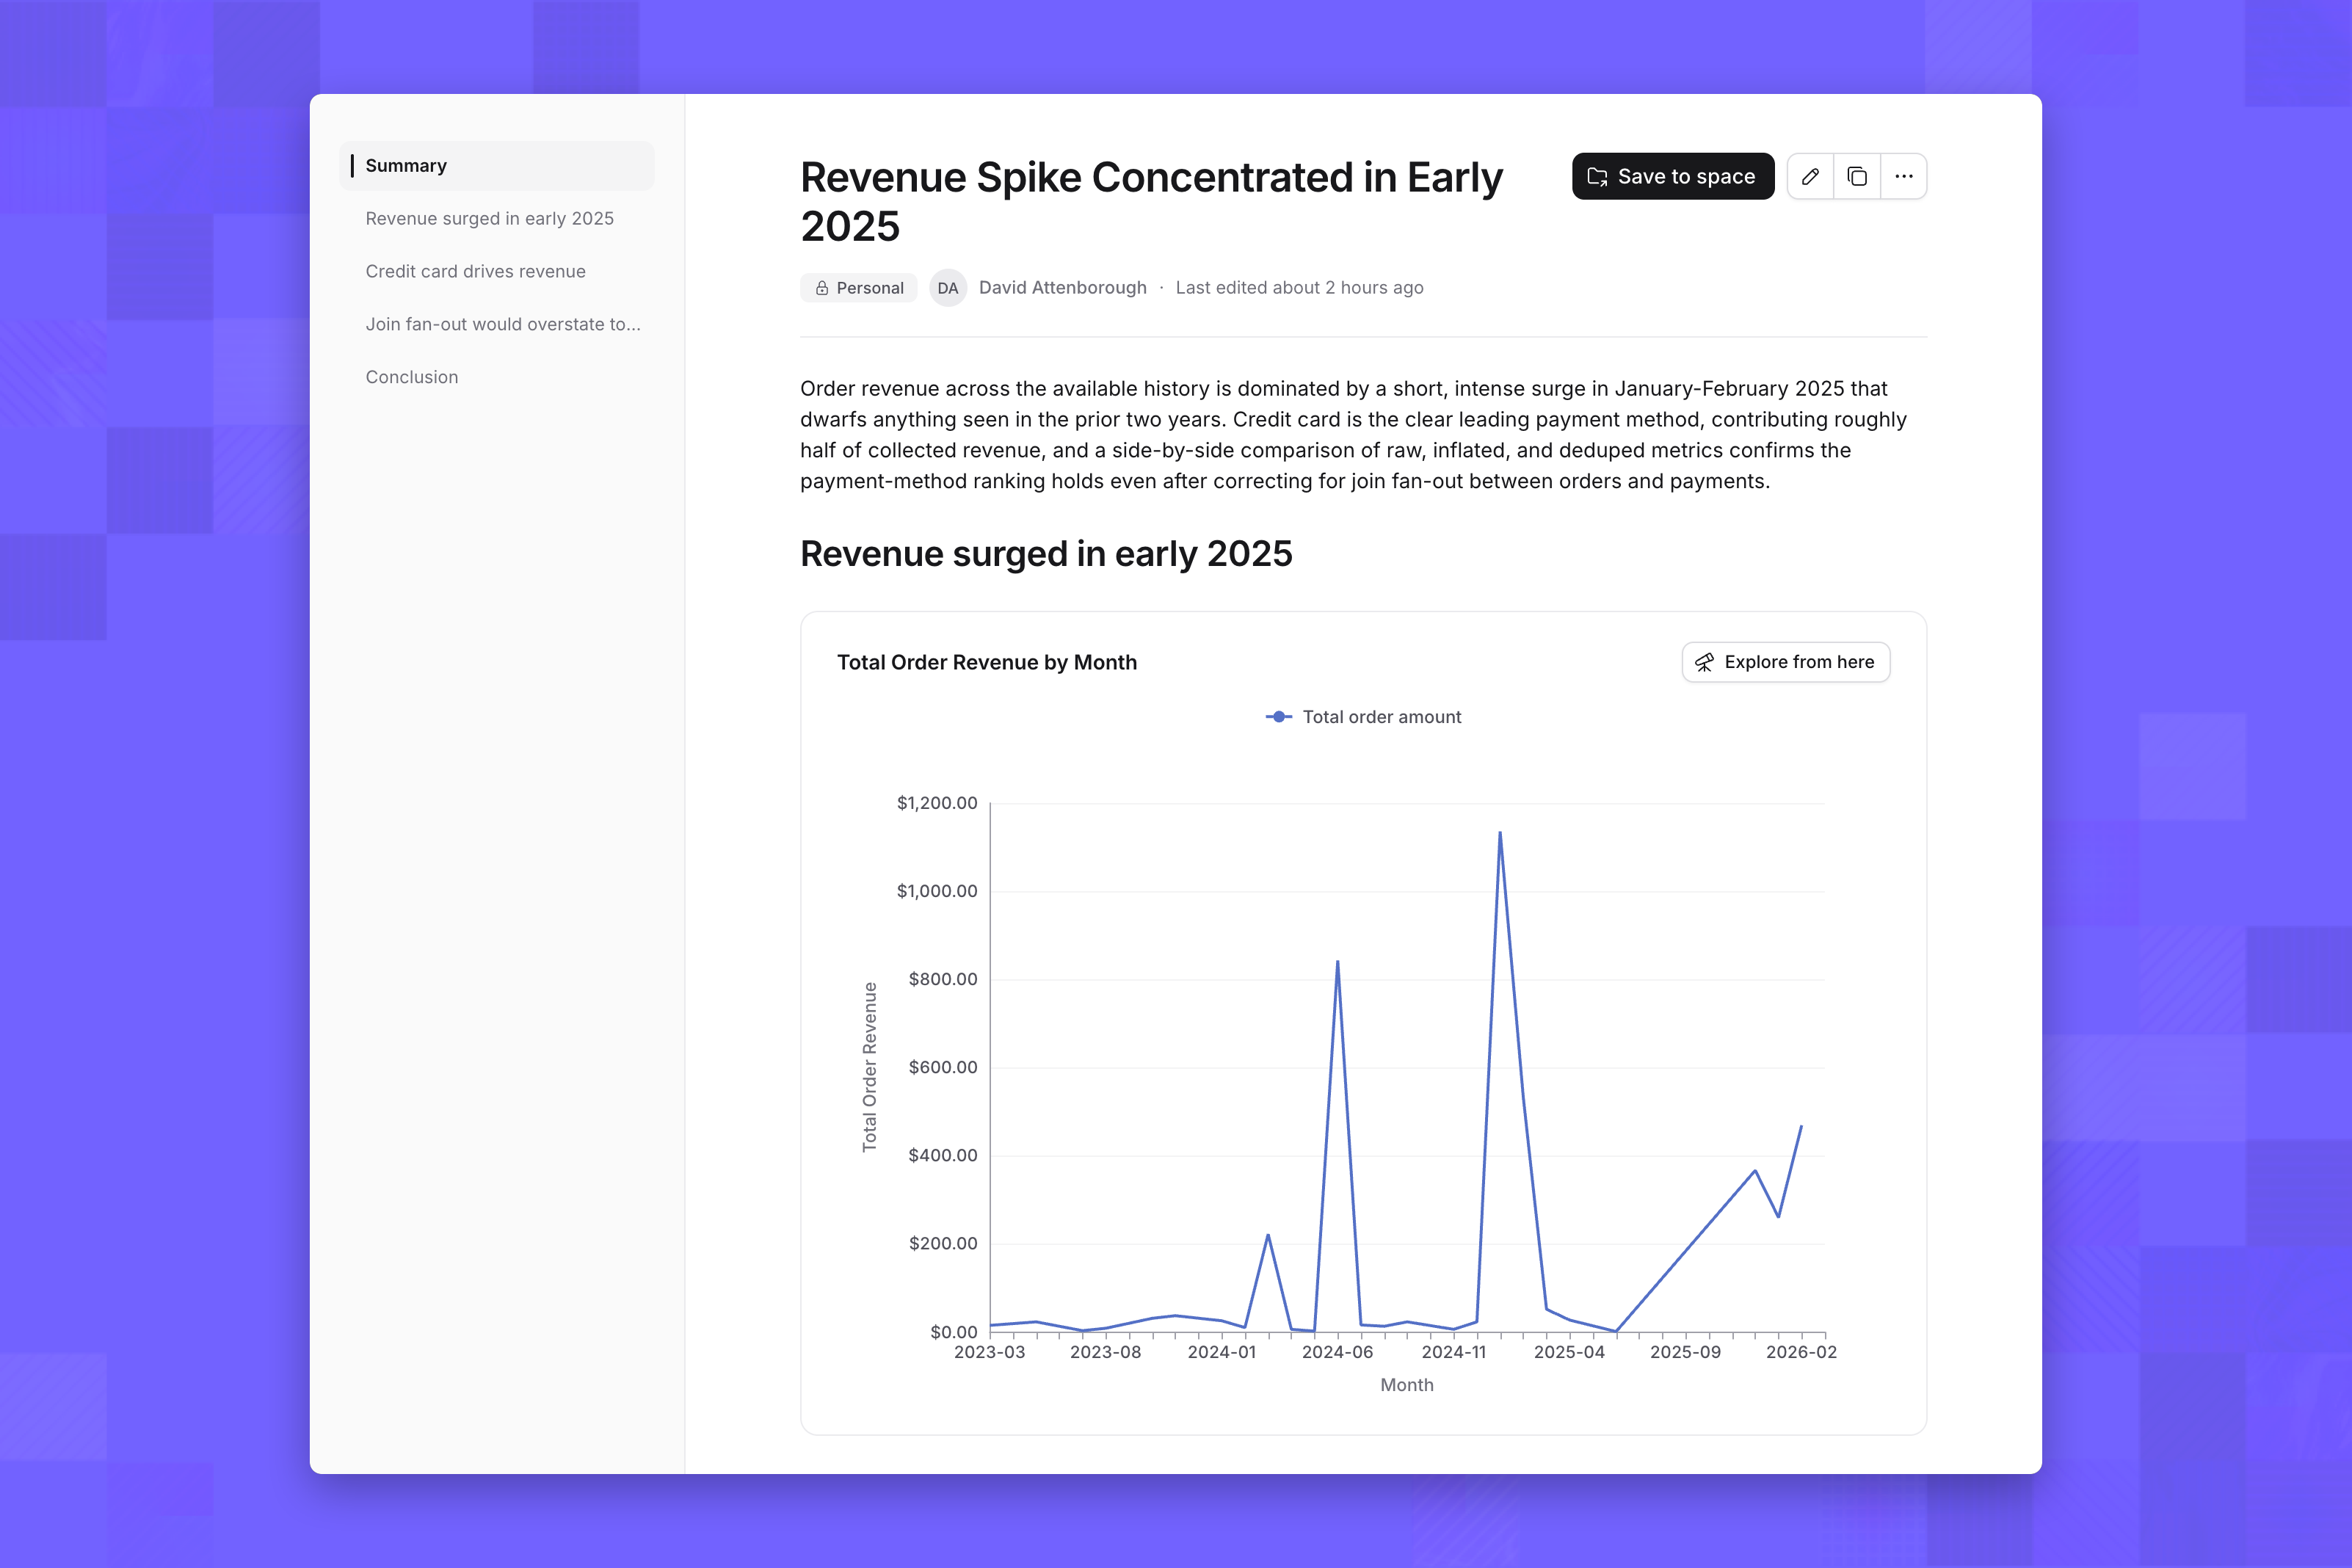The height and width of the screenshot is (1568, 2352).
Task: Click the Explore from here button
Action: click(1786, 662)
